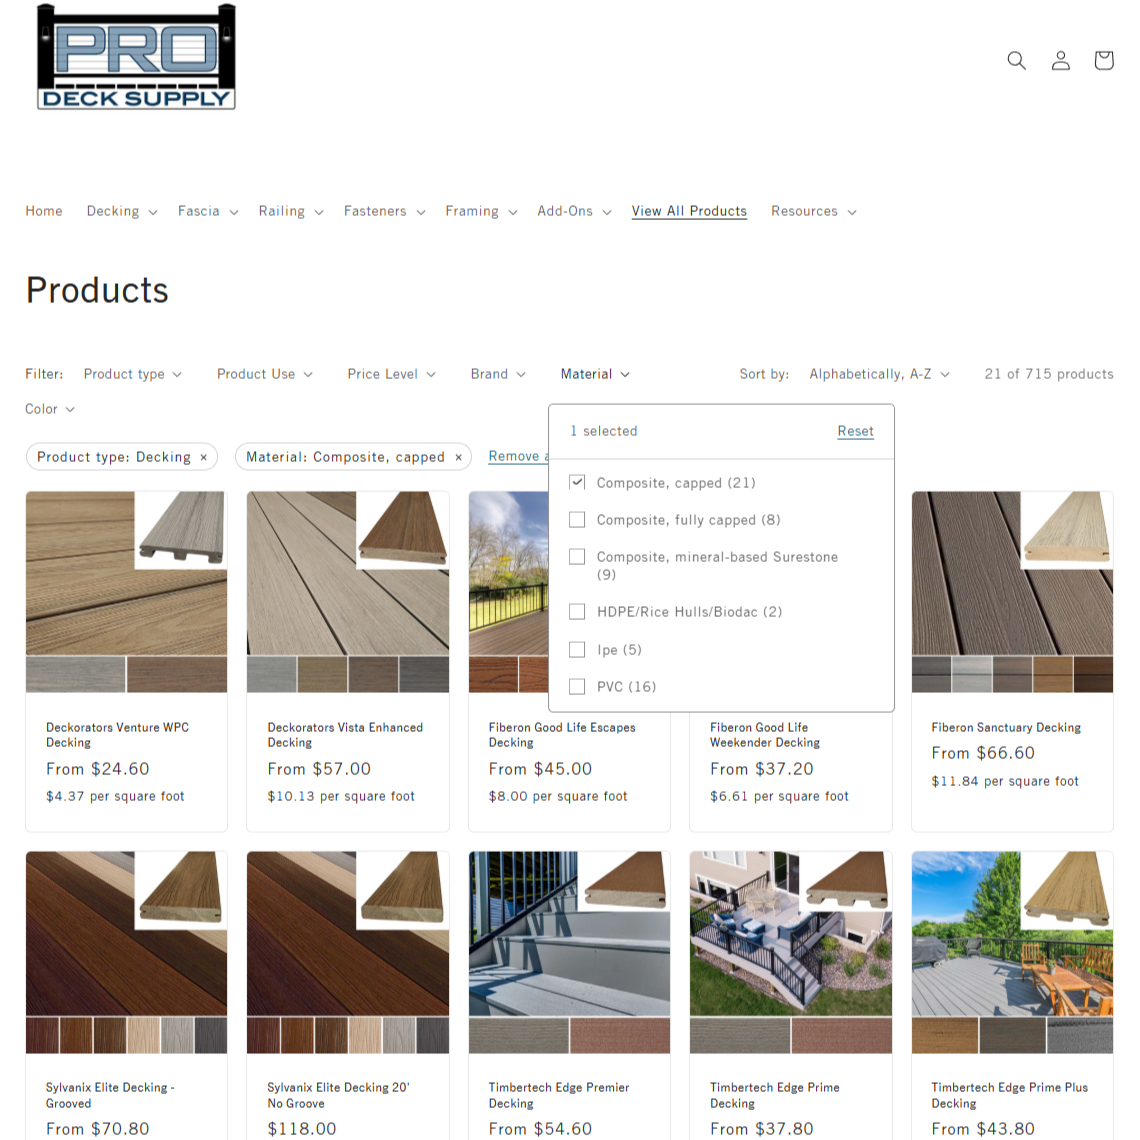
Task: Open Deckorators Vista Enhanced Decking title
Action: pos(345,734)
